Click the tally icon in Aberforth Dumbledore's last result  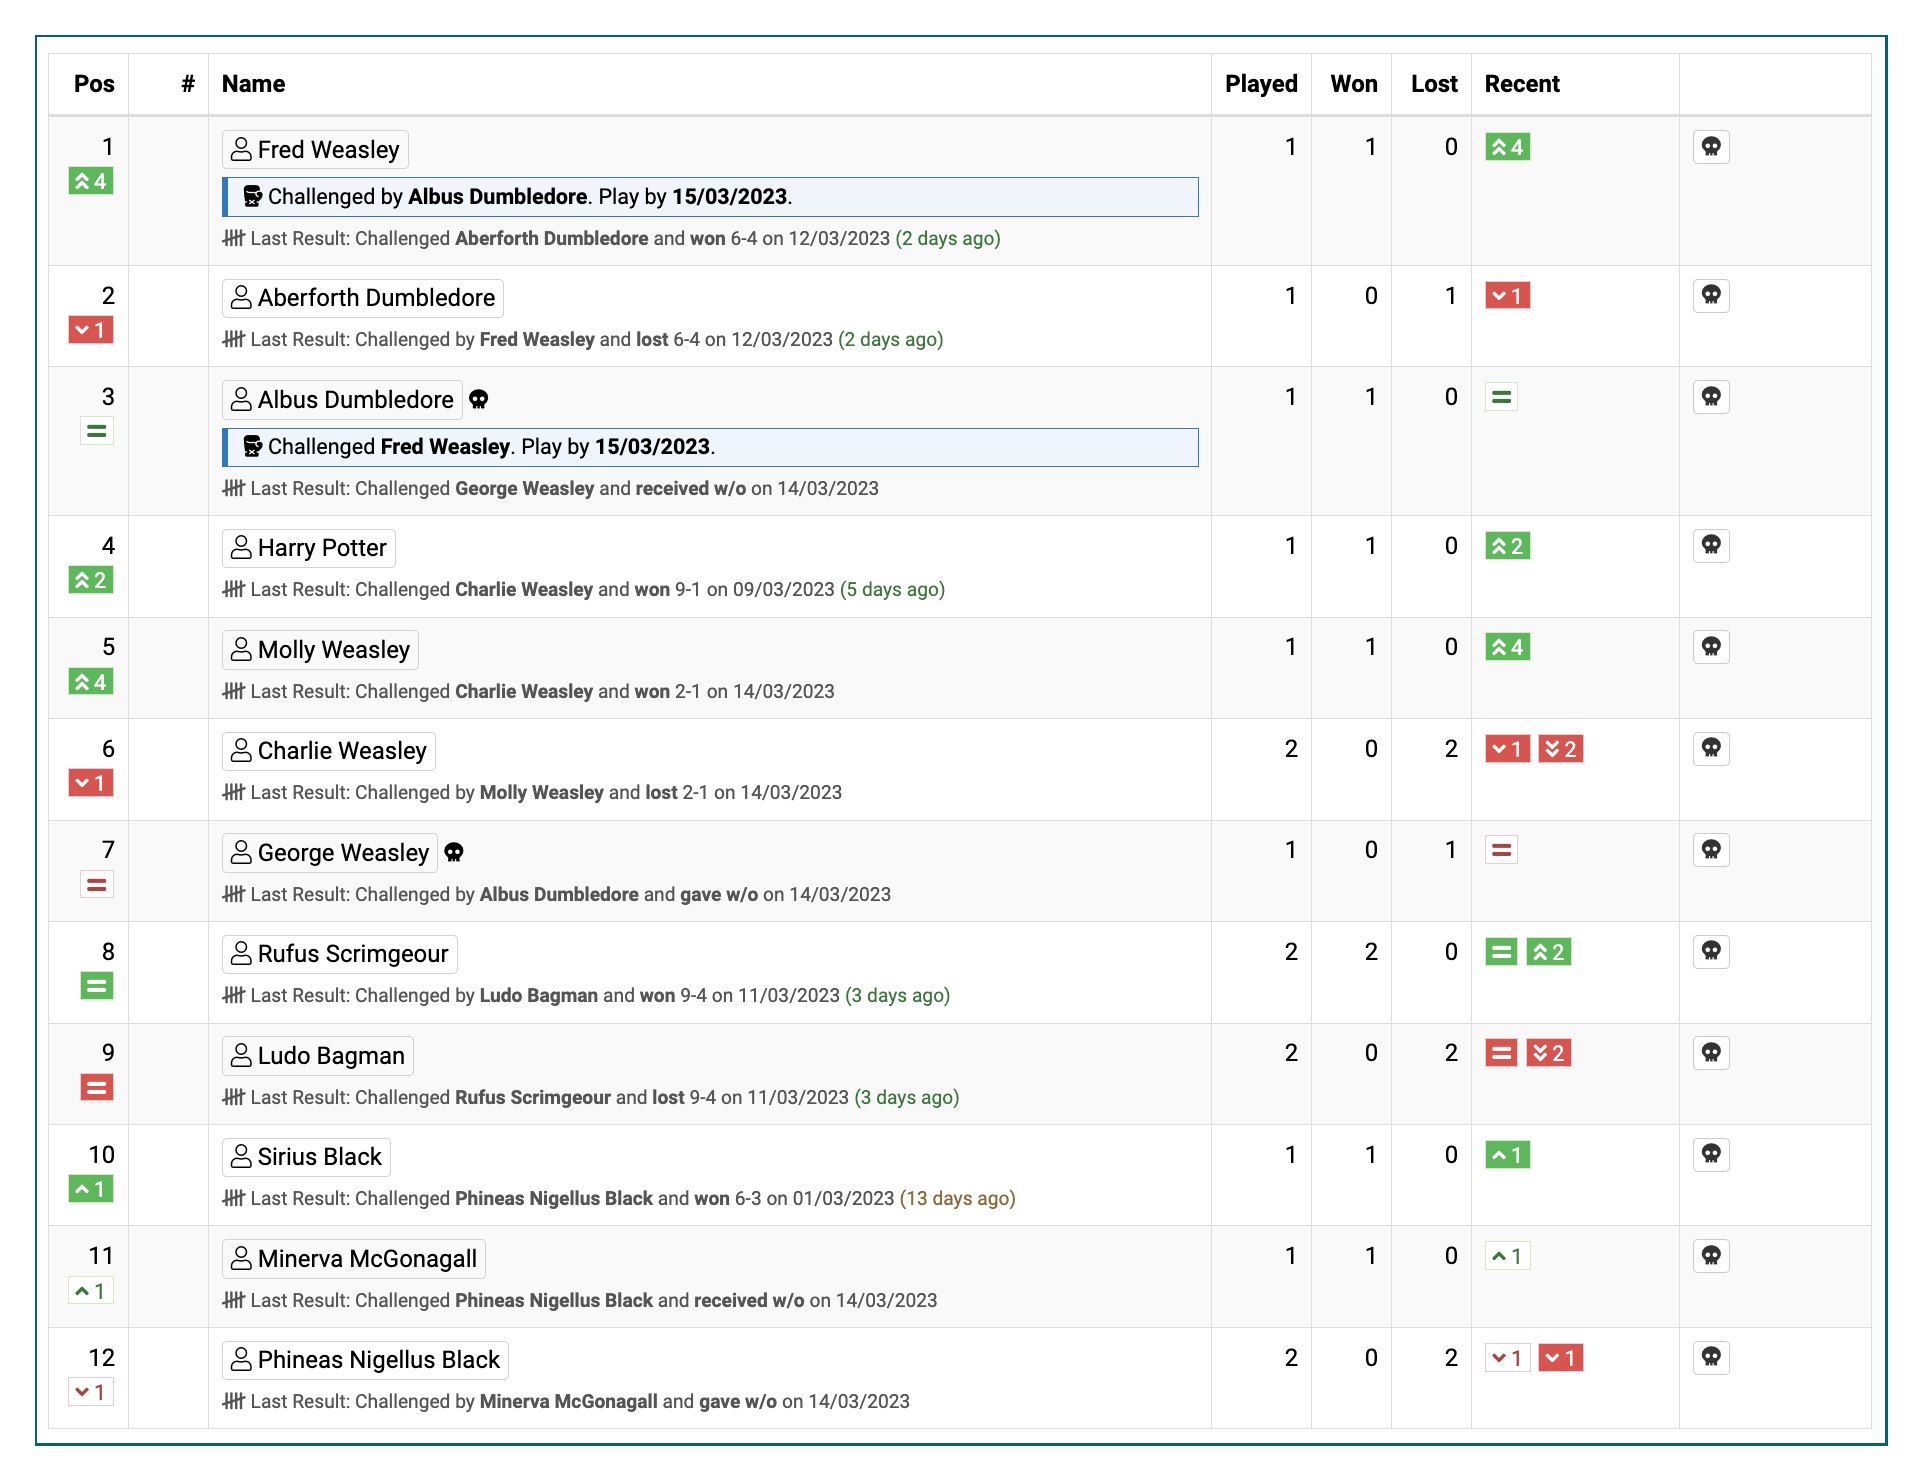tap(233, 340)
